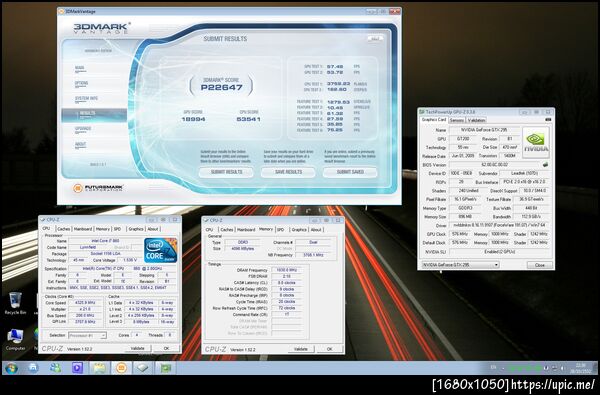Image resolution: width=600 pixels, height=395 pixels.
Task: Open UPGRADE in 3DMark sidebar
Action: coord(83,129)
